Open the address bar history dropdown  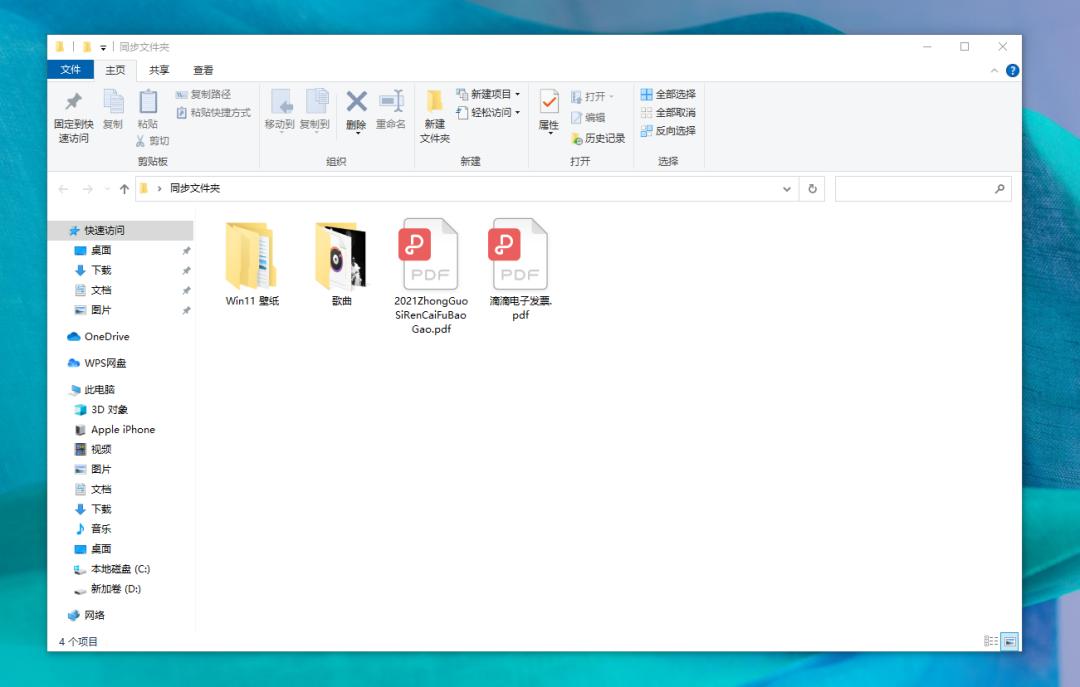coord(787,189)
